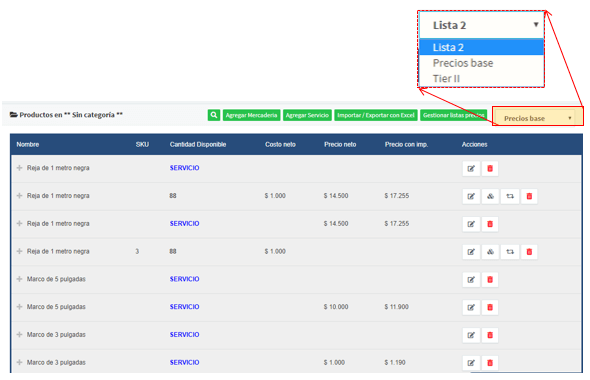Viewport: 590px width, 380px height.
Task: Edit the Reja row with price $ 14.500 and 88 units
Action: [x=471, y=196]
